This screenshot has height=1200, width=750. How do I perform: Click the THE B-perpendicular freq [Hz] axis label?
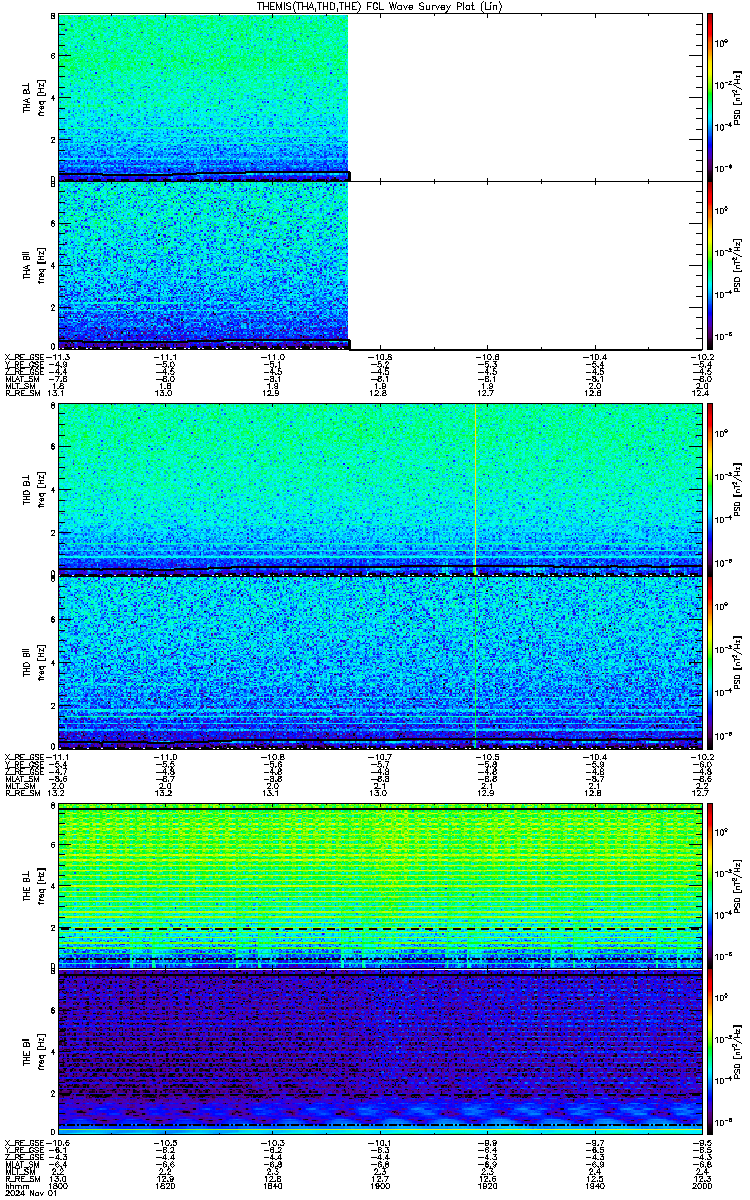(x=41, y=886)
